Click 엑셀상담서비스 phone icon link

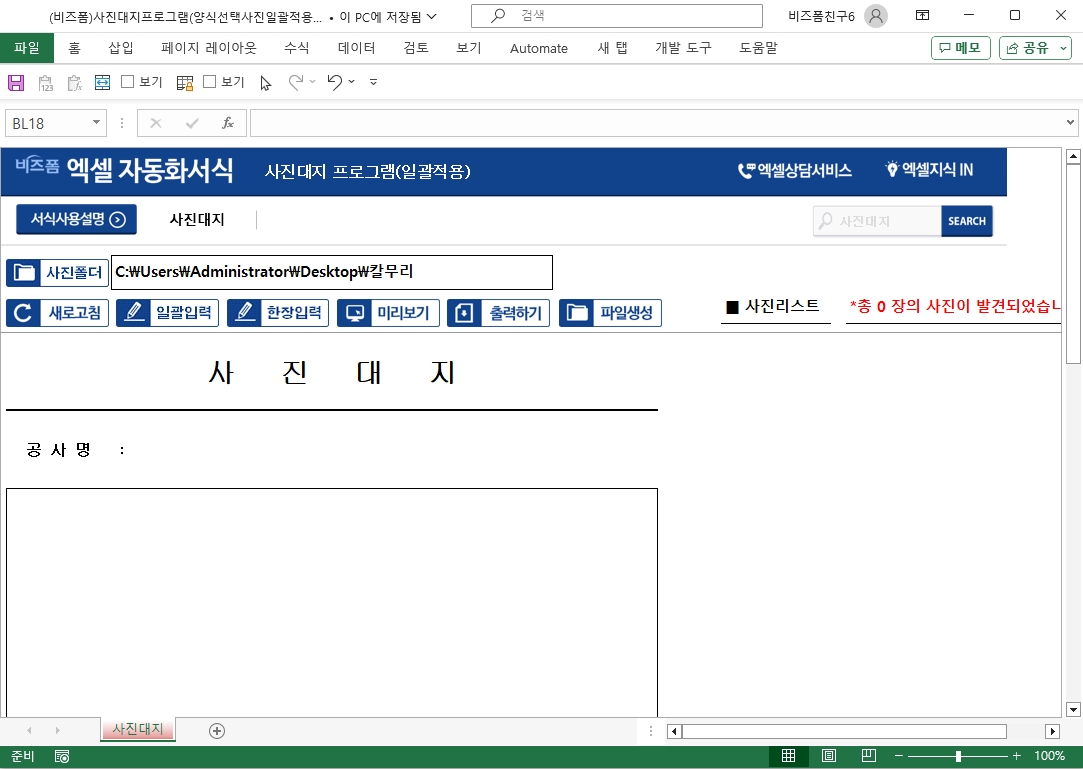click(794, 170)
